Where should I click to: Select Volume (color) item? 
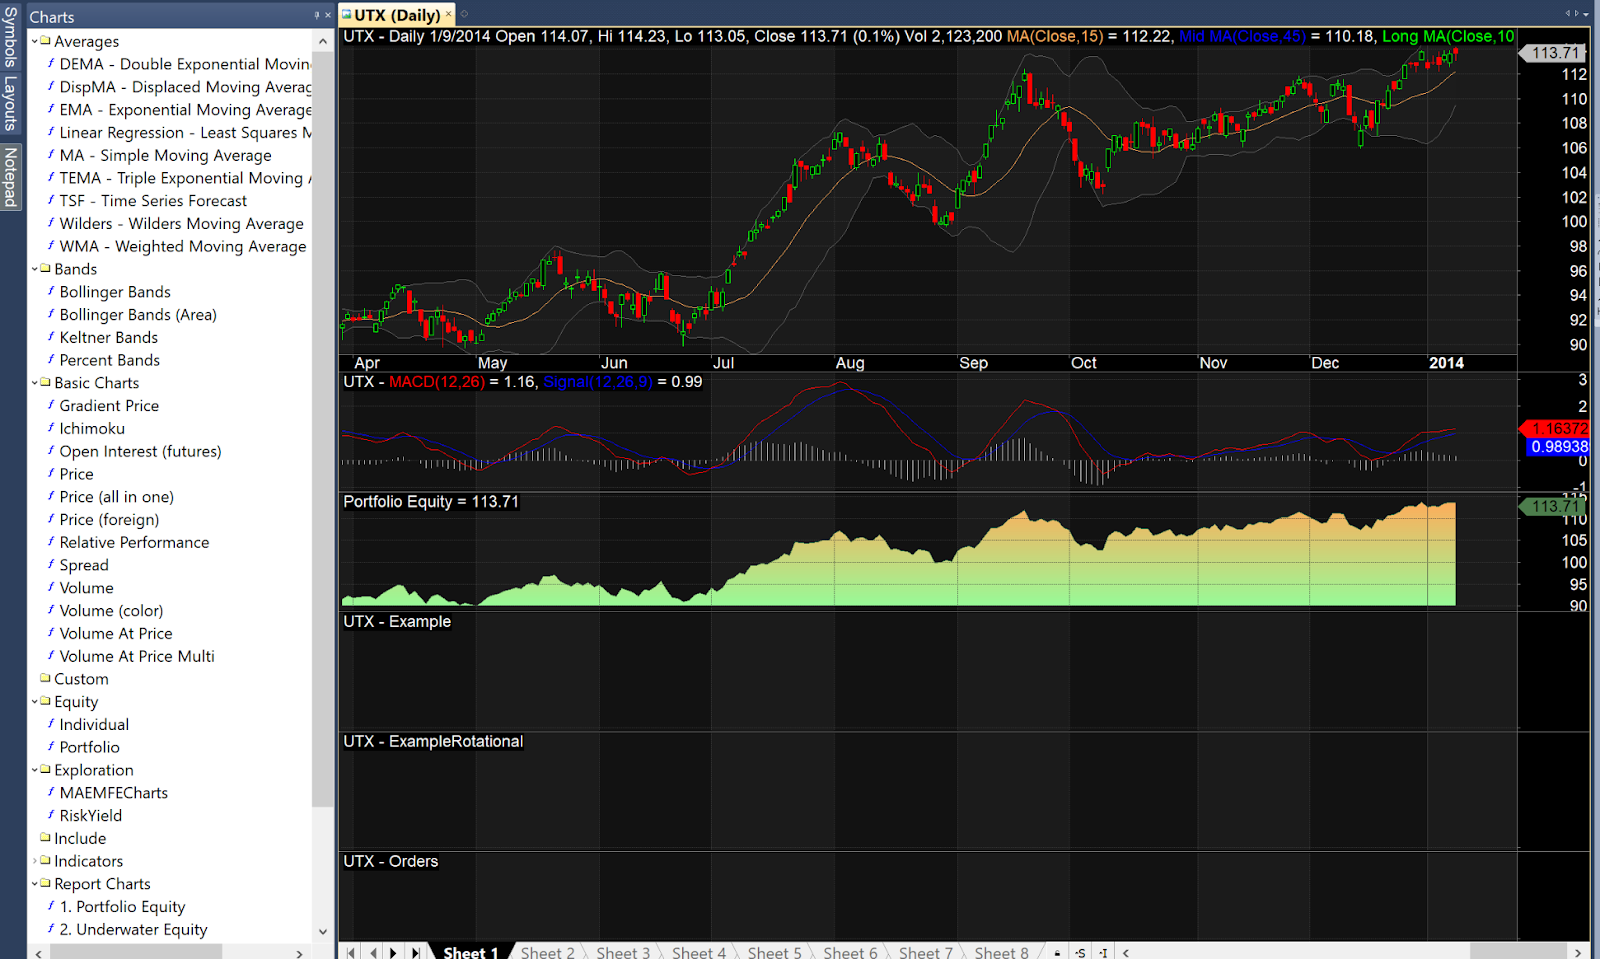point(111,611)
